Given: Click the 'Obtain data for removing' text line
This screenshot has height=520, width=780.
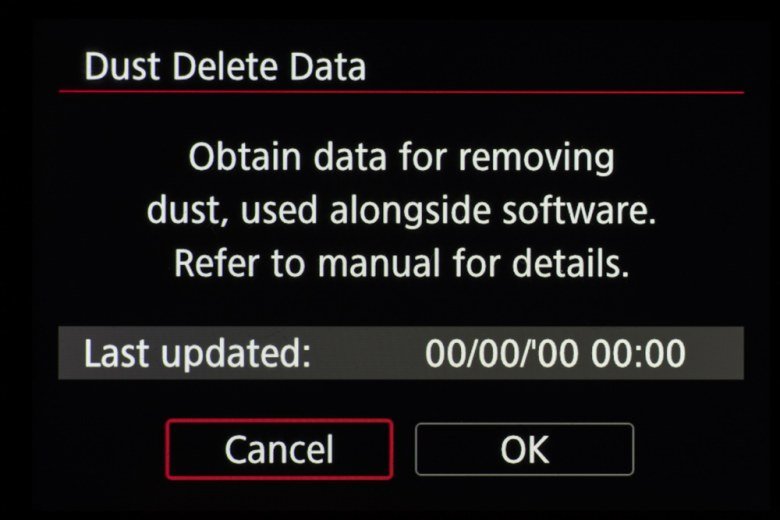Looking at the screenshot, I should [401, 157].
